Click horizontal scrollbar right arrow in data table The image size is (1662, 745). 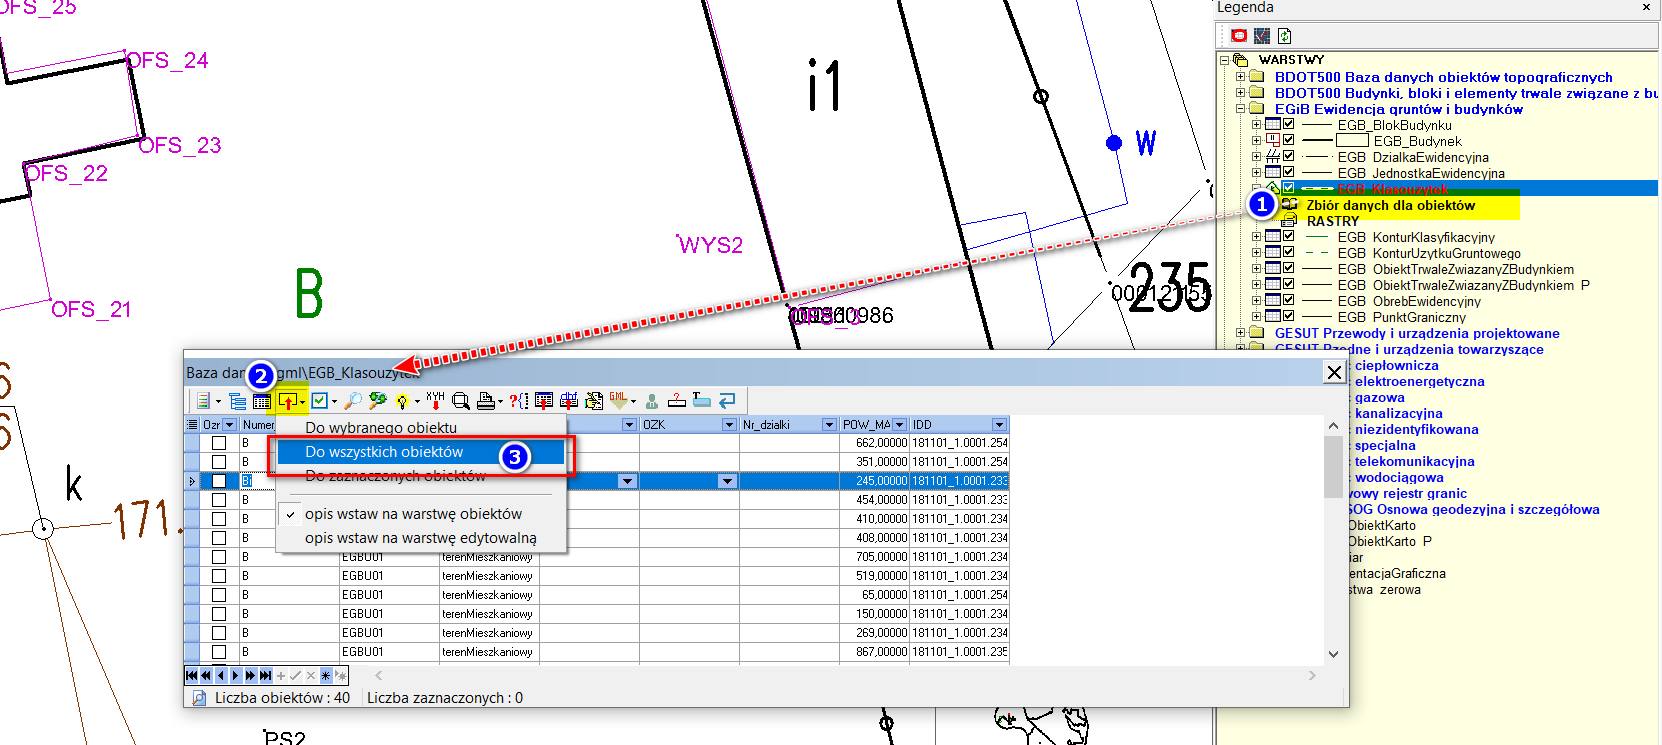tap(1312, 676)
